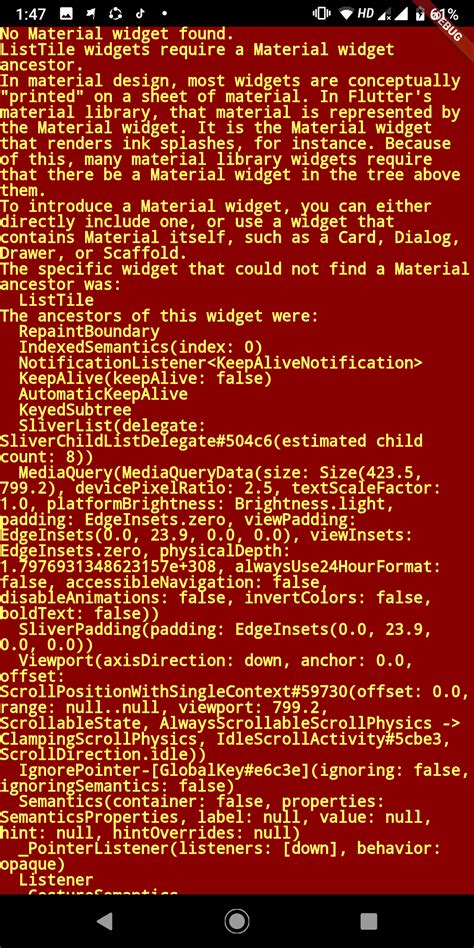Tap the indented 'ListTile' widget name line
474x948 pixels.
[56, 300]
